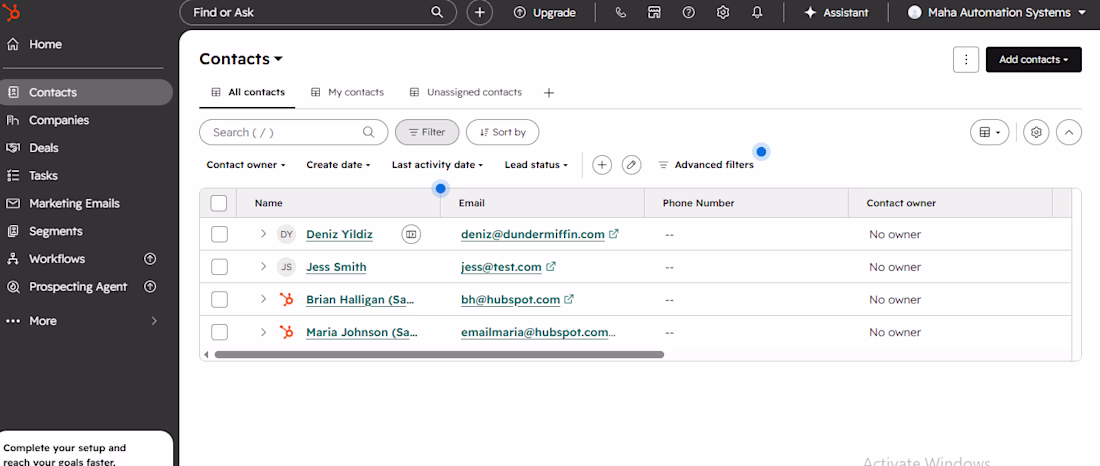The height and width of the screenshot is (466, 1100).
Task: Select Brian Halligan row checkbox
Action: [220, 300]
